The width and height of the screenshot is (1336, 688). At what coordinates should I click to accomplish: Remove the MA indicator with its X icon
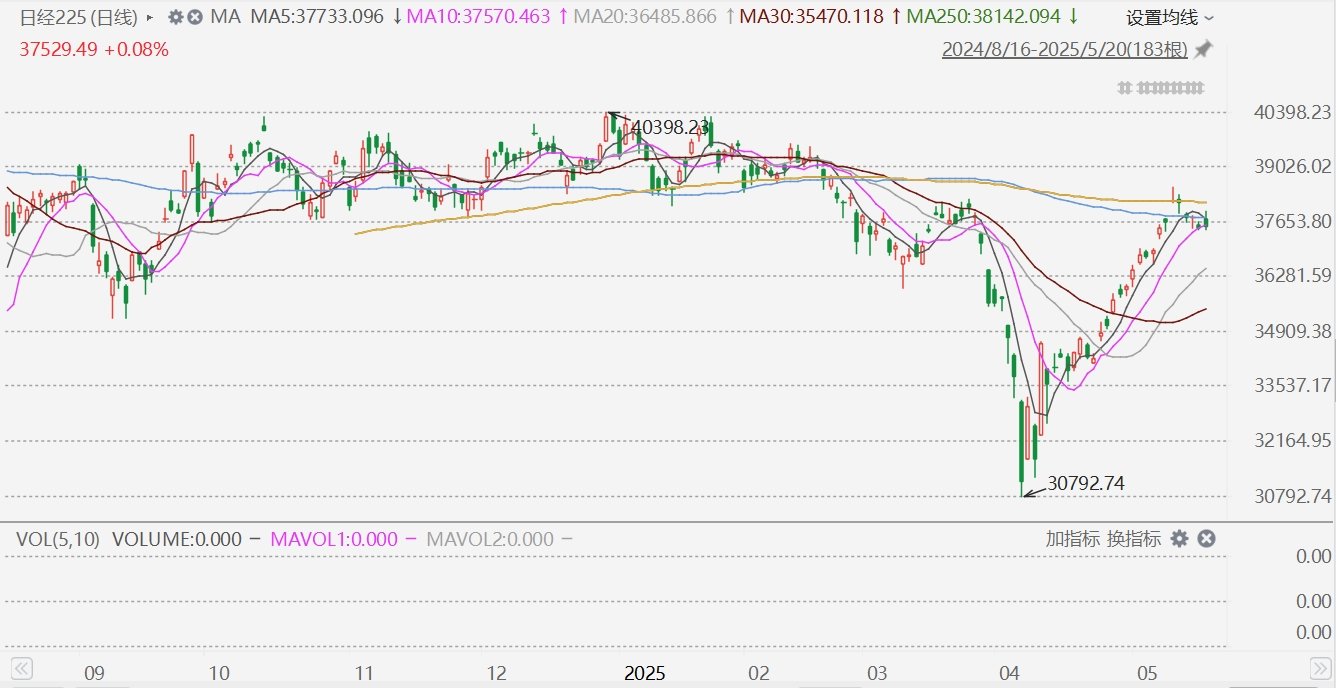[x=195, y=17]
